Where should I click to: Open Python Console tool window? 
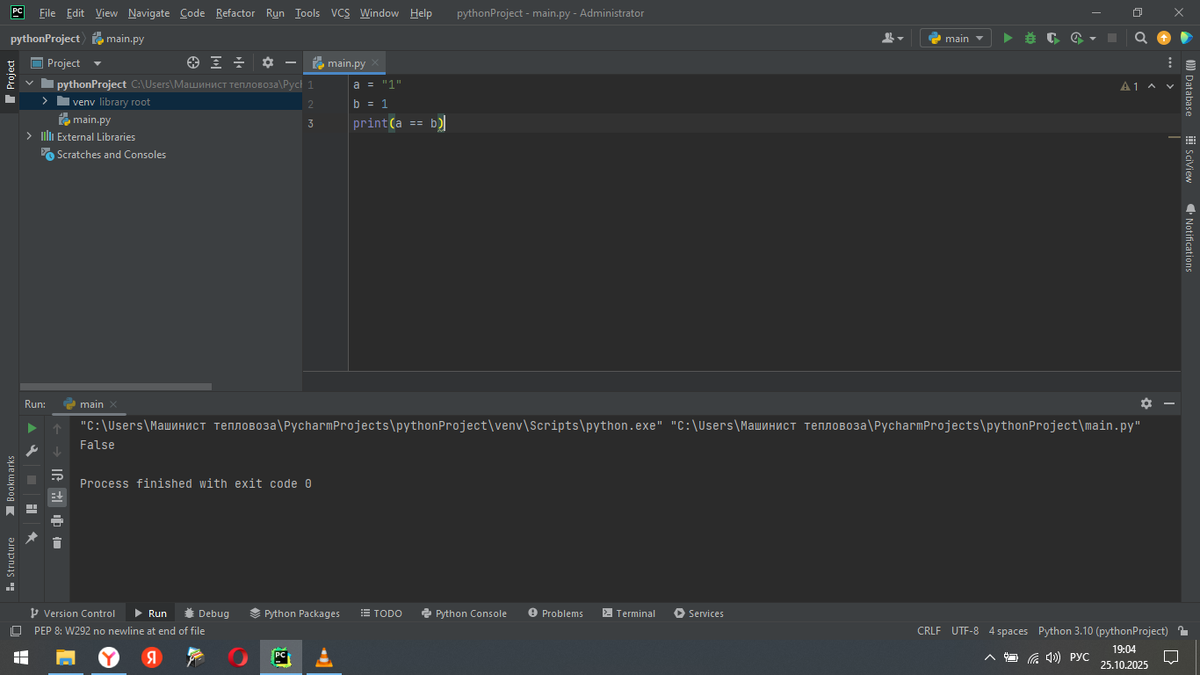coord(464,613)
